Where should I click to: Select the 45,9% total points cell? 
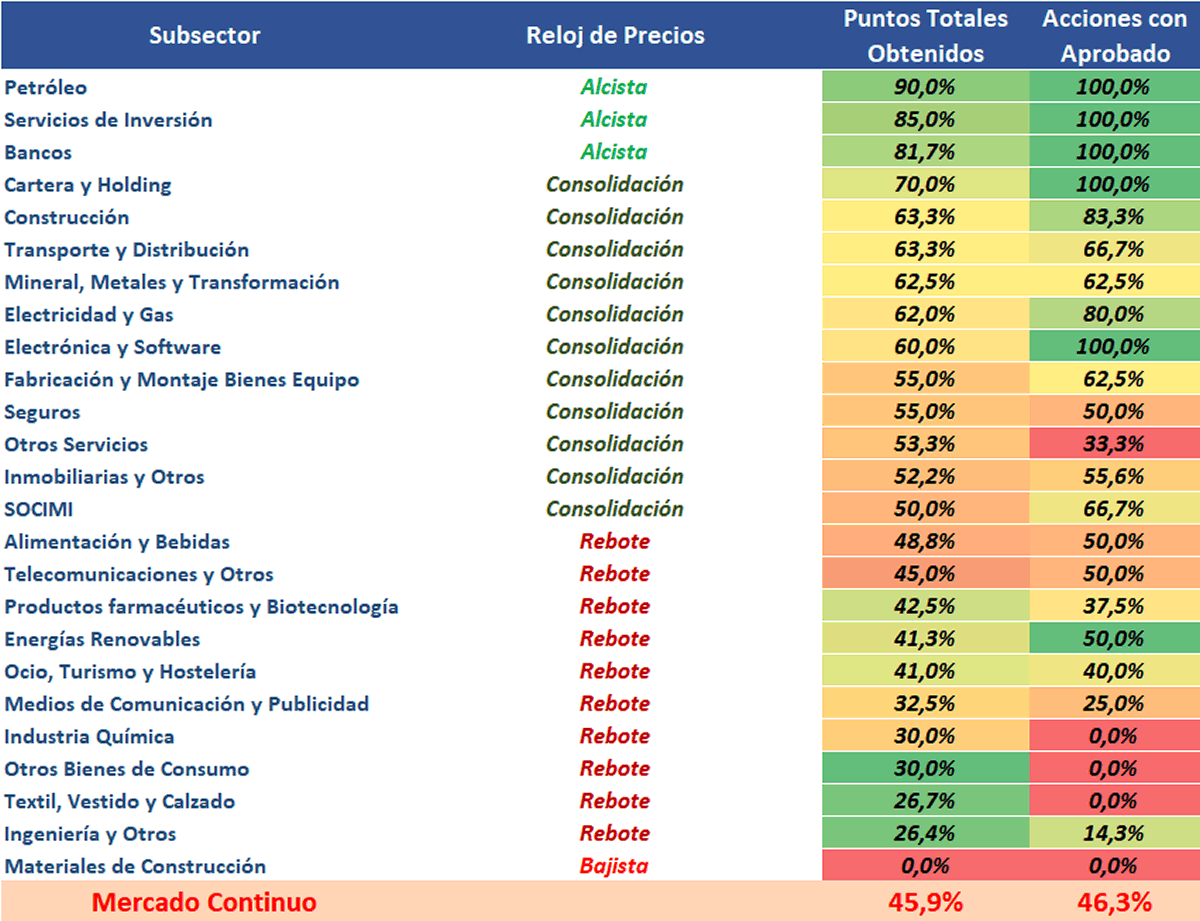tap(925, 902)
